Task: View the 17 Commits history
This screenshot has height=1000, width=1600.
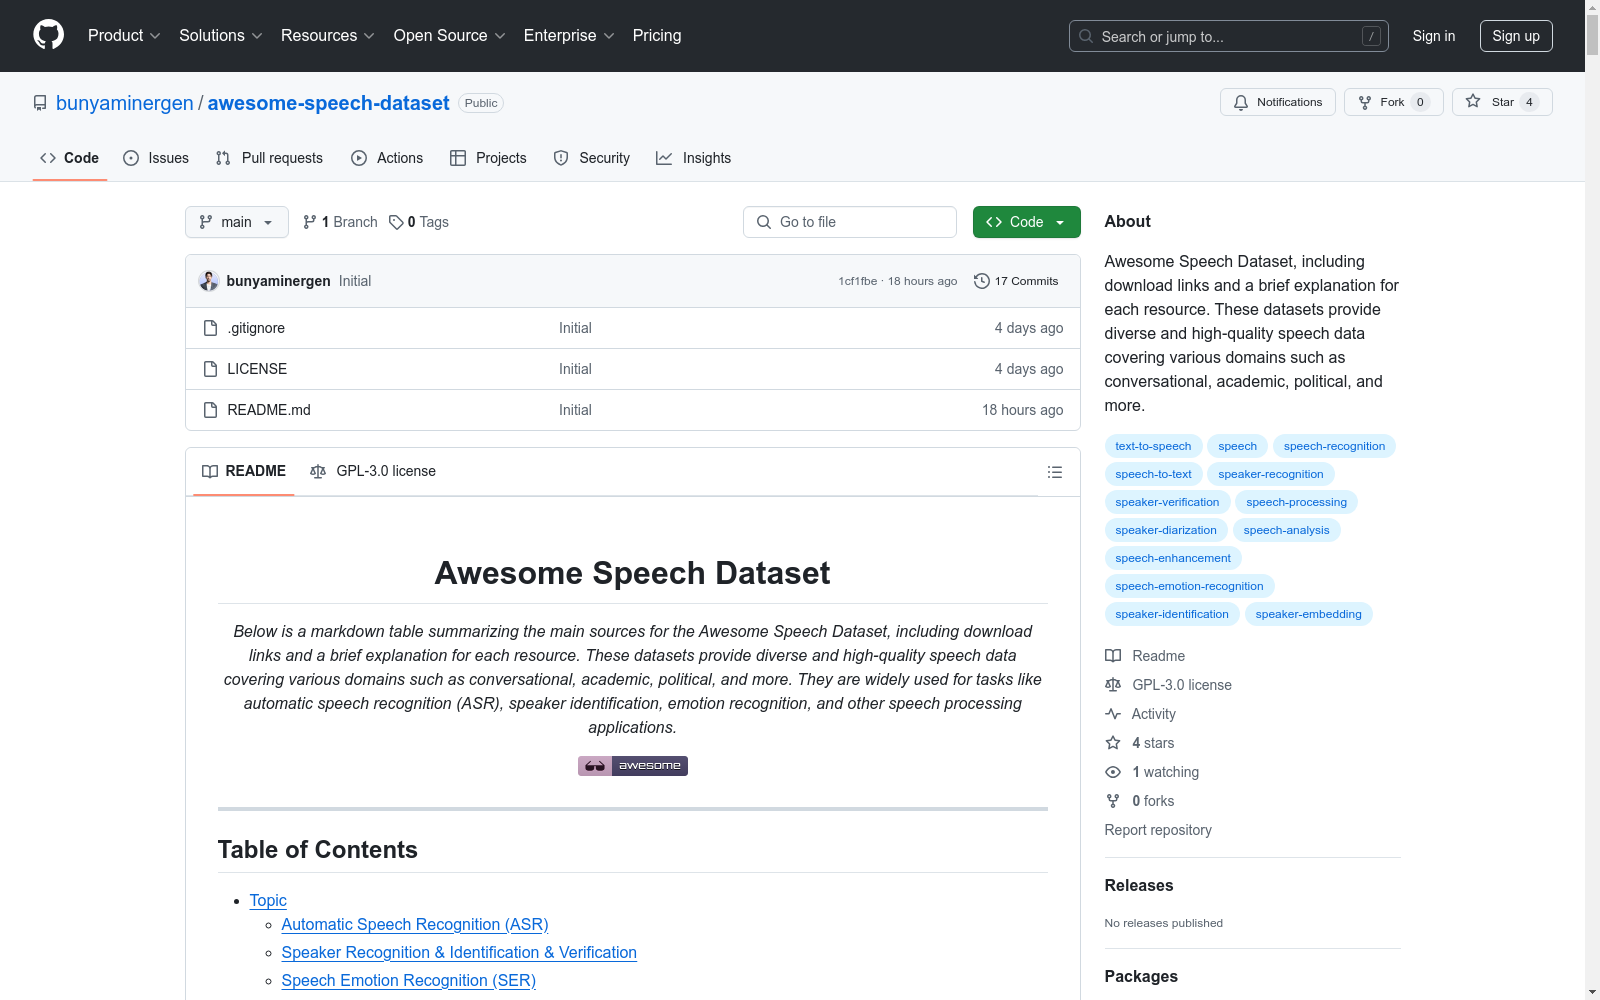Action: [1016, 281]
